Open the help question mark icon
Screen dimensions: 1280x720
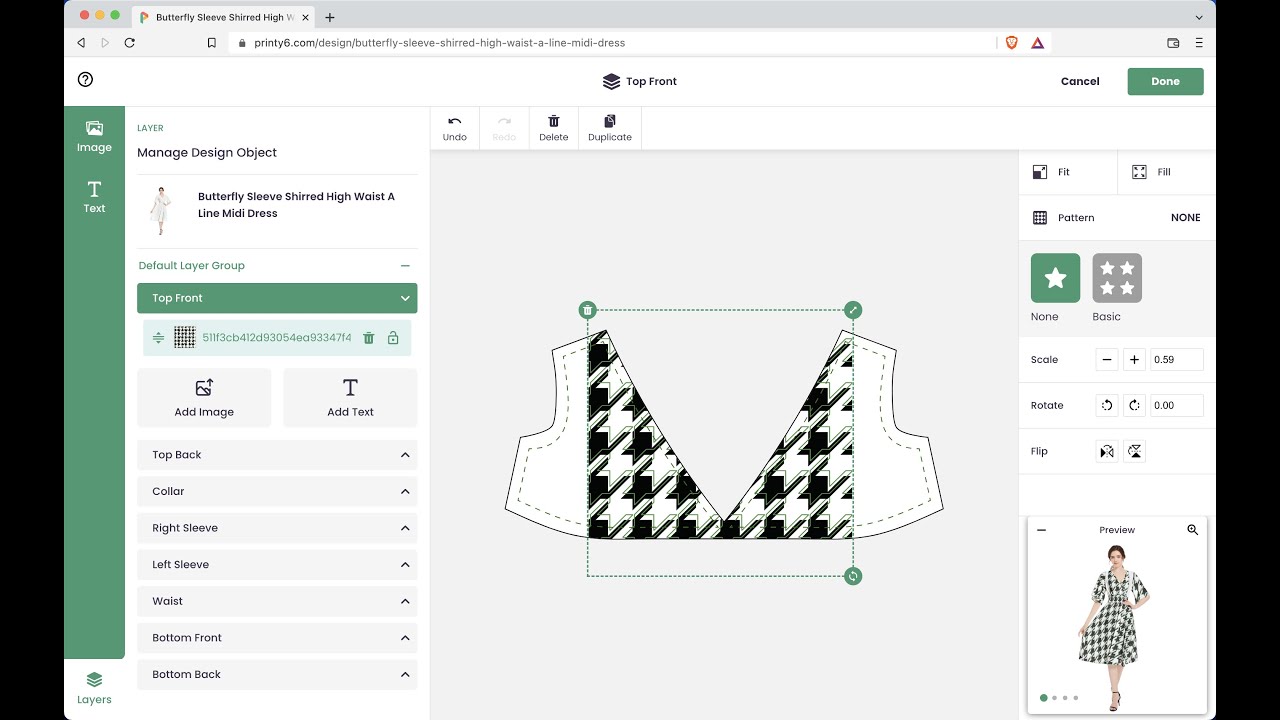pyautogui.click(x=85, y=80)
